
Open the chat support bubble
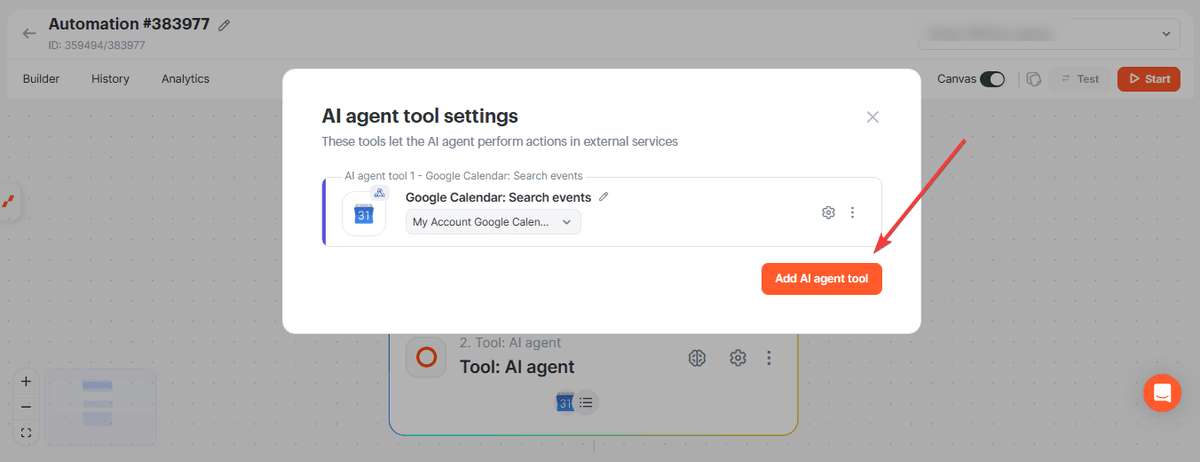(1162, 392)
